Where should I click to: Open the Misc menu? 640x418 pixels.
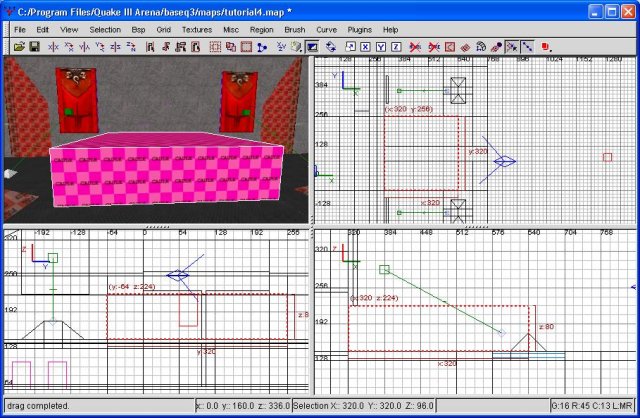(231, 30)
